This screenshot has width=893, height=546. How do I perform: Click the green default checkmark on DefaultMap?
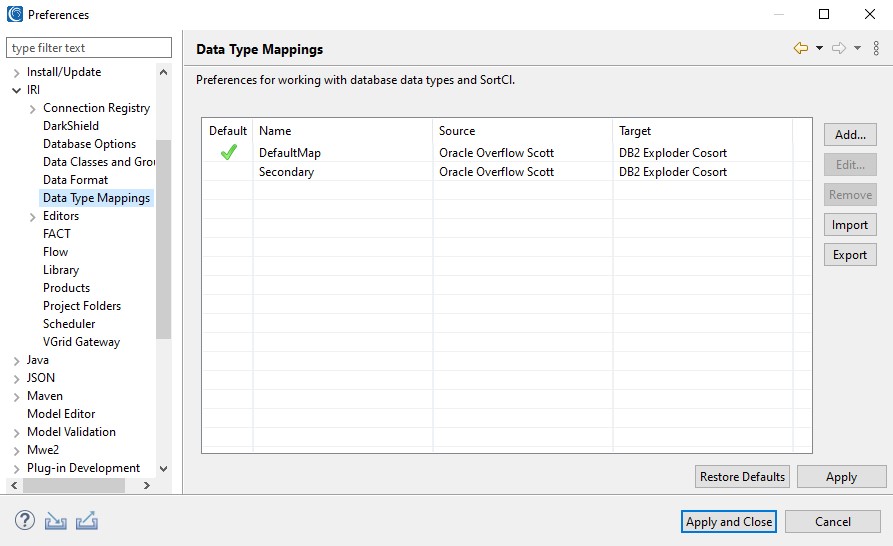coord(228,153)
